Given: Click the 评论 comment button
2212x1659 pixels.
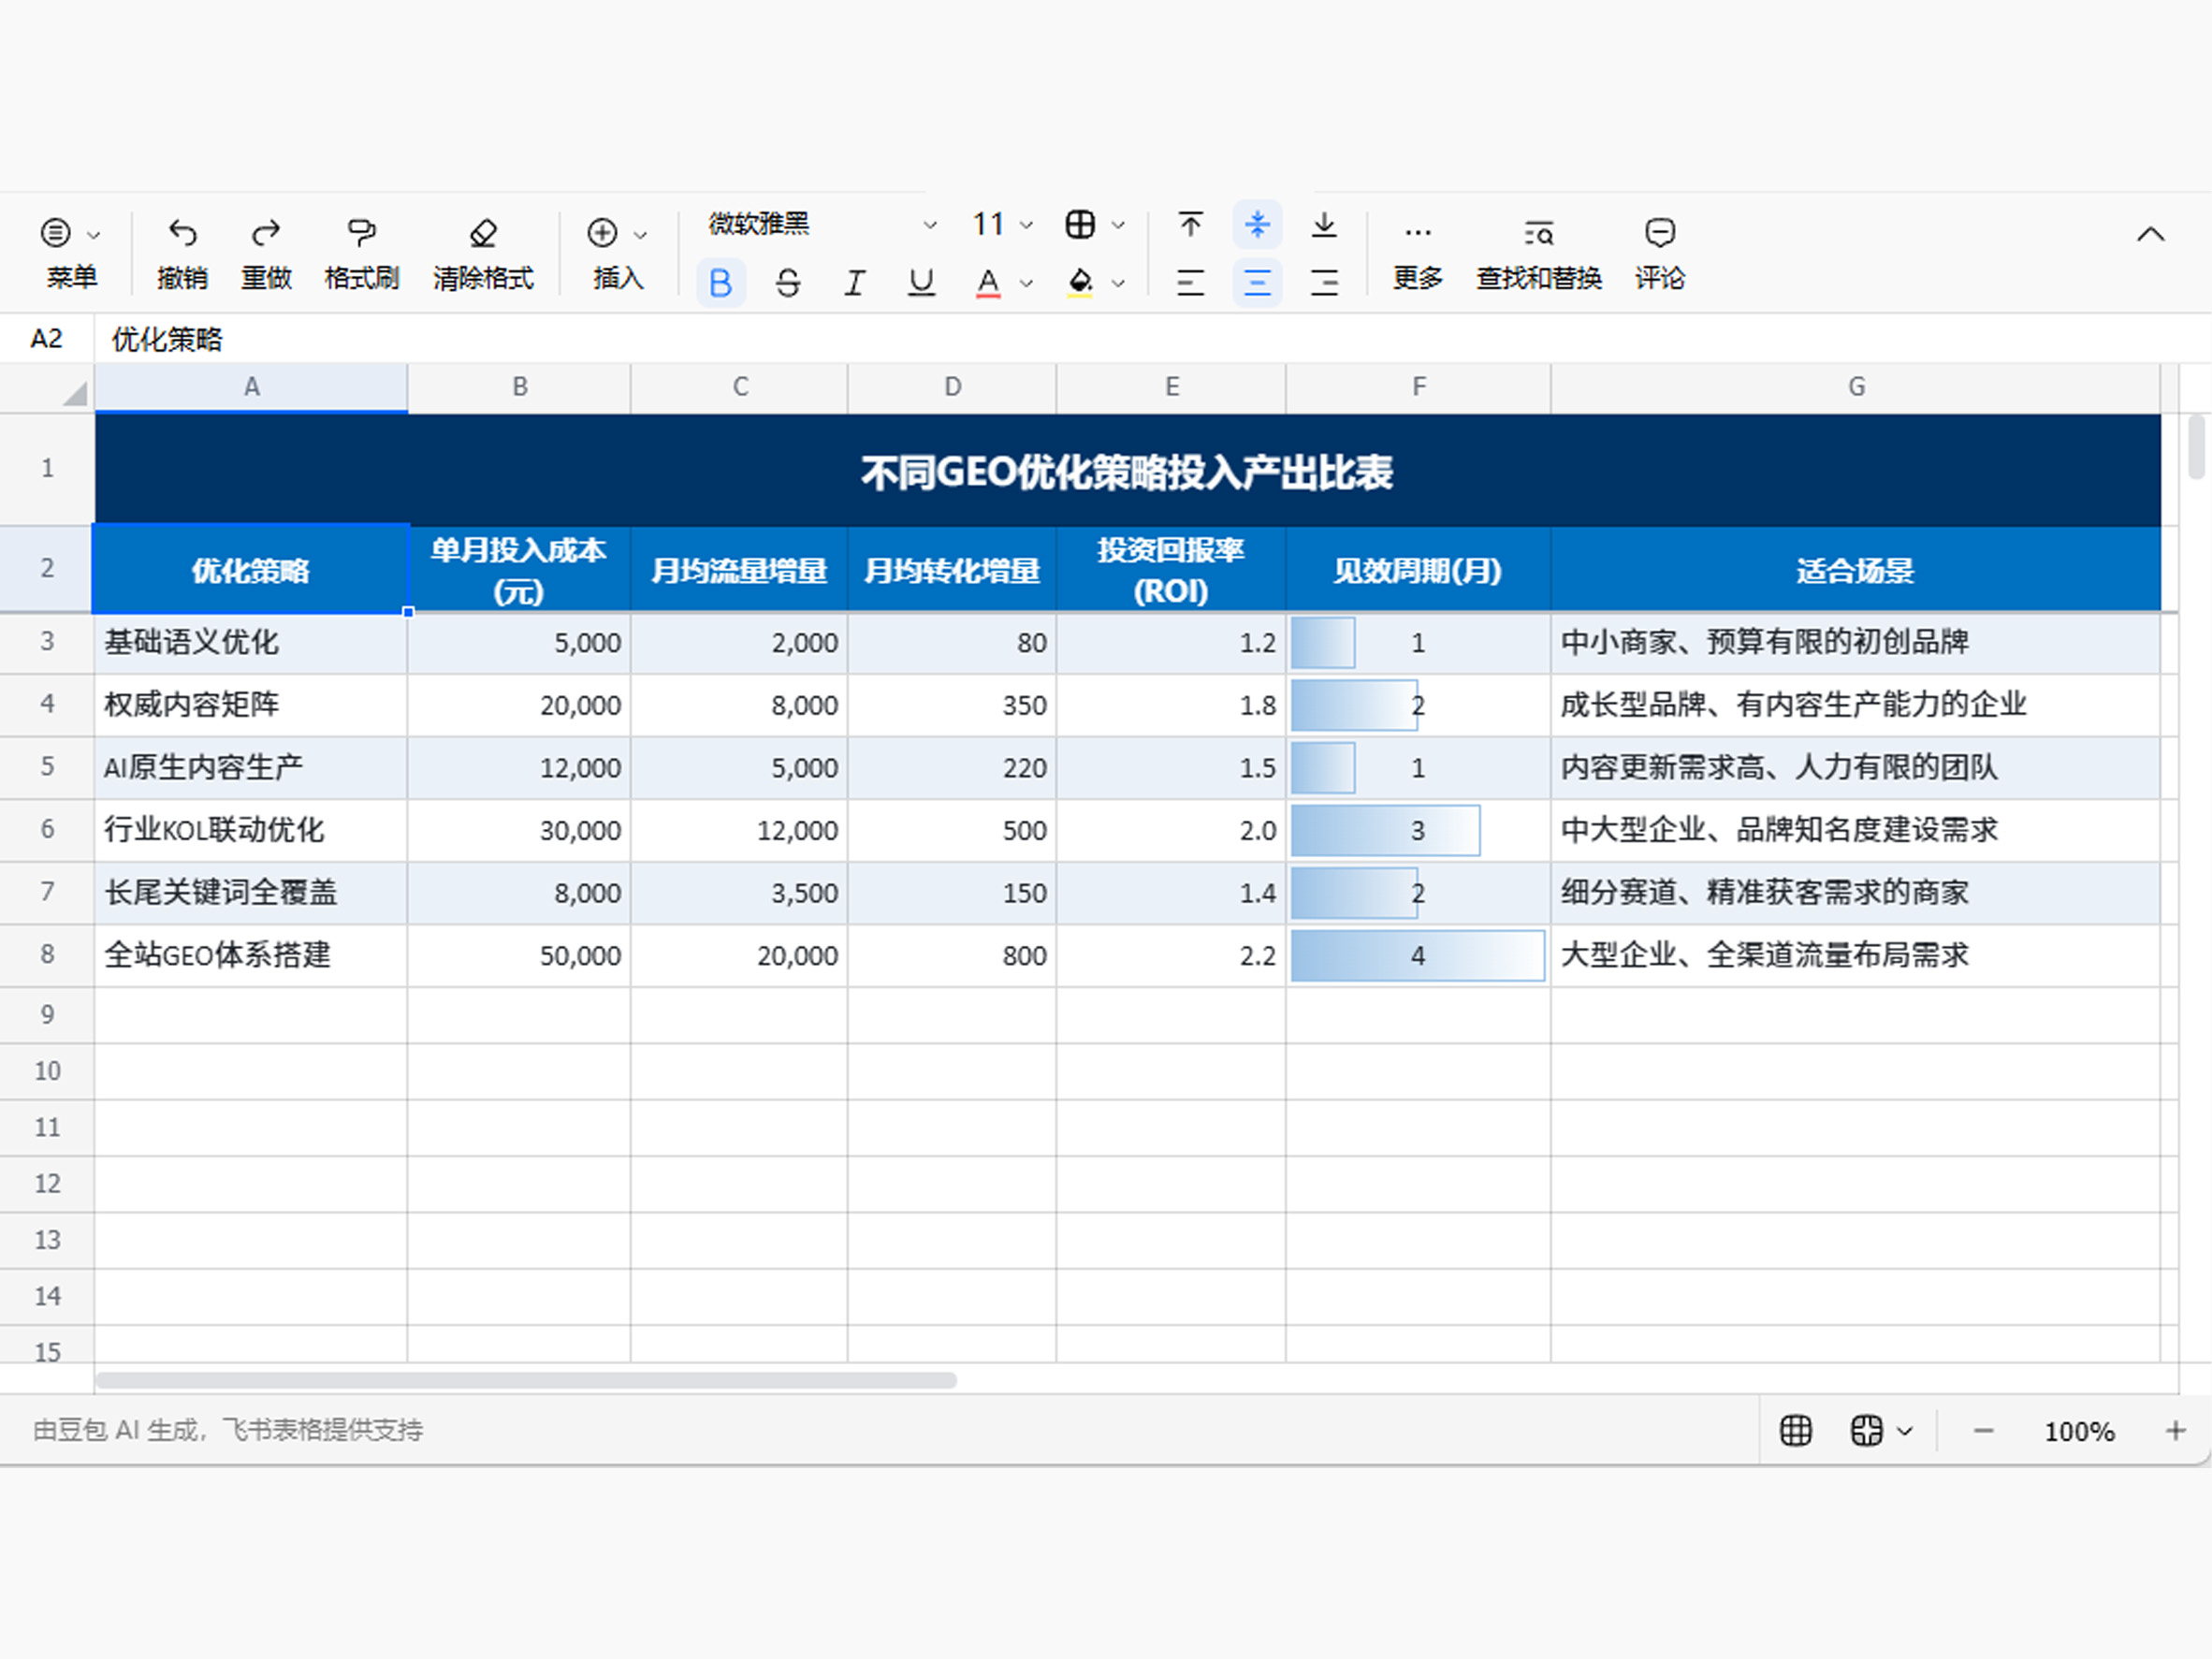Looking at the screenshot, I should (1660, 253).
